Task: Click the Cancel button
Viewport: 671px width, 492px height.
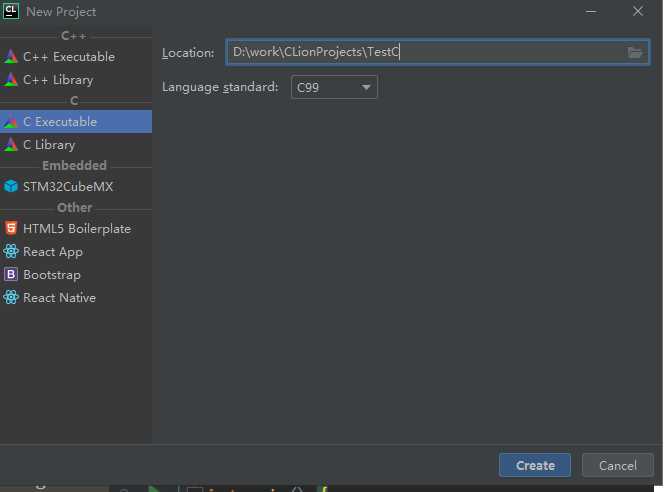Action: [x=618, y=465]
